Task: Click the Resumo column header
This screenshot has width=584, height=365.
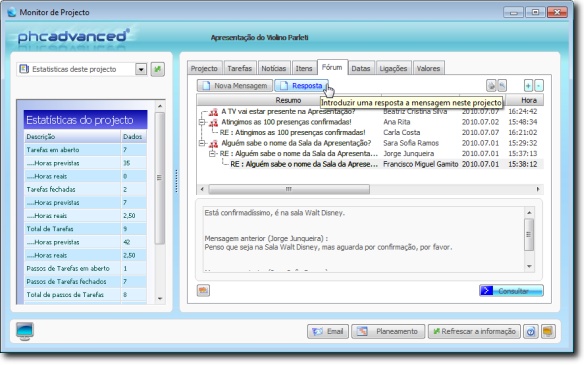Action: [x=288, y=100]
